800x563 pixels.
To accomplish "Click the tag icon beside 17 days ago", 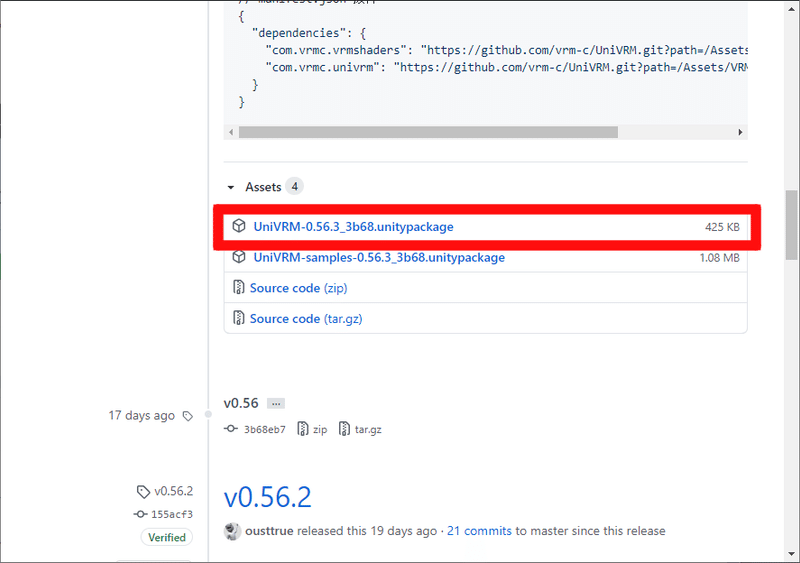I will point(188,416).
